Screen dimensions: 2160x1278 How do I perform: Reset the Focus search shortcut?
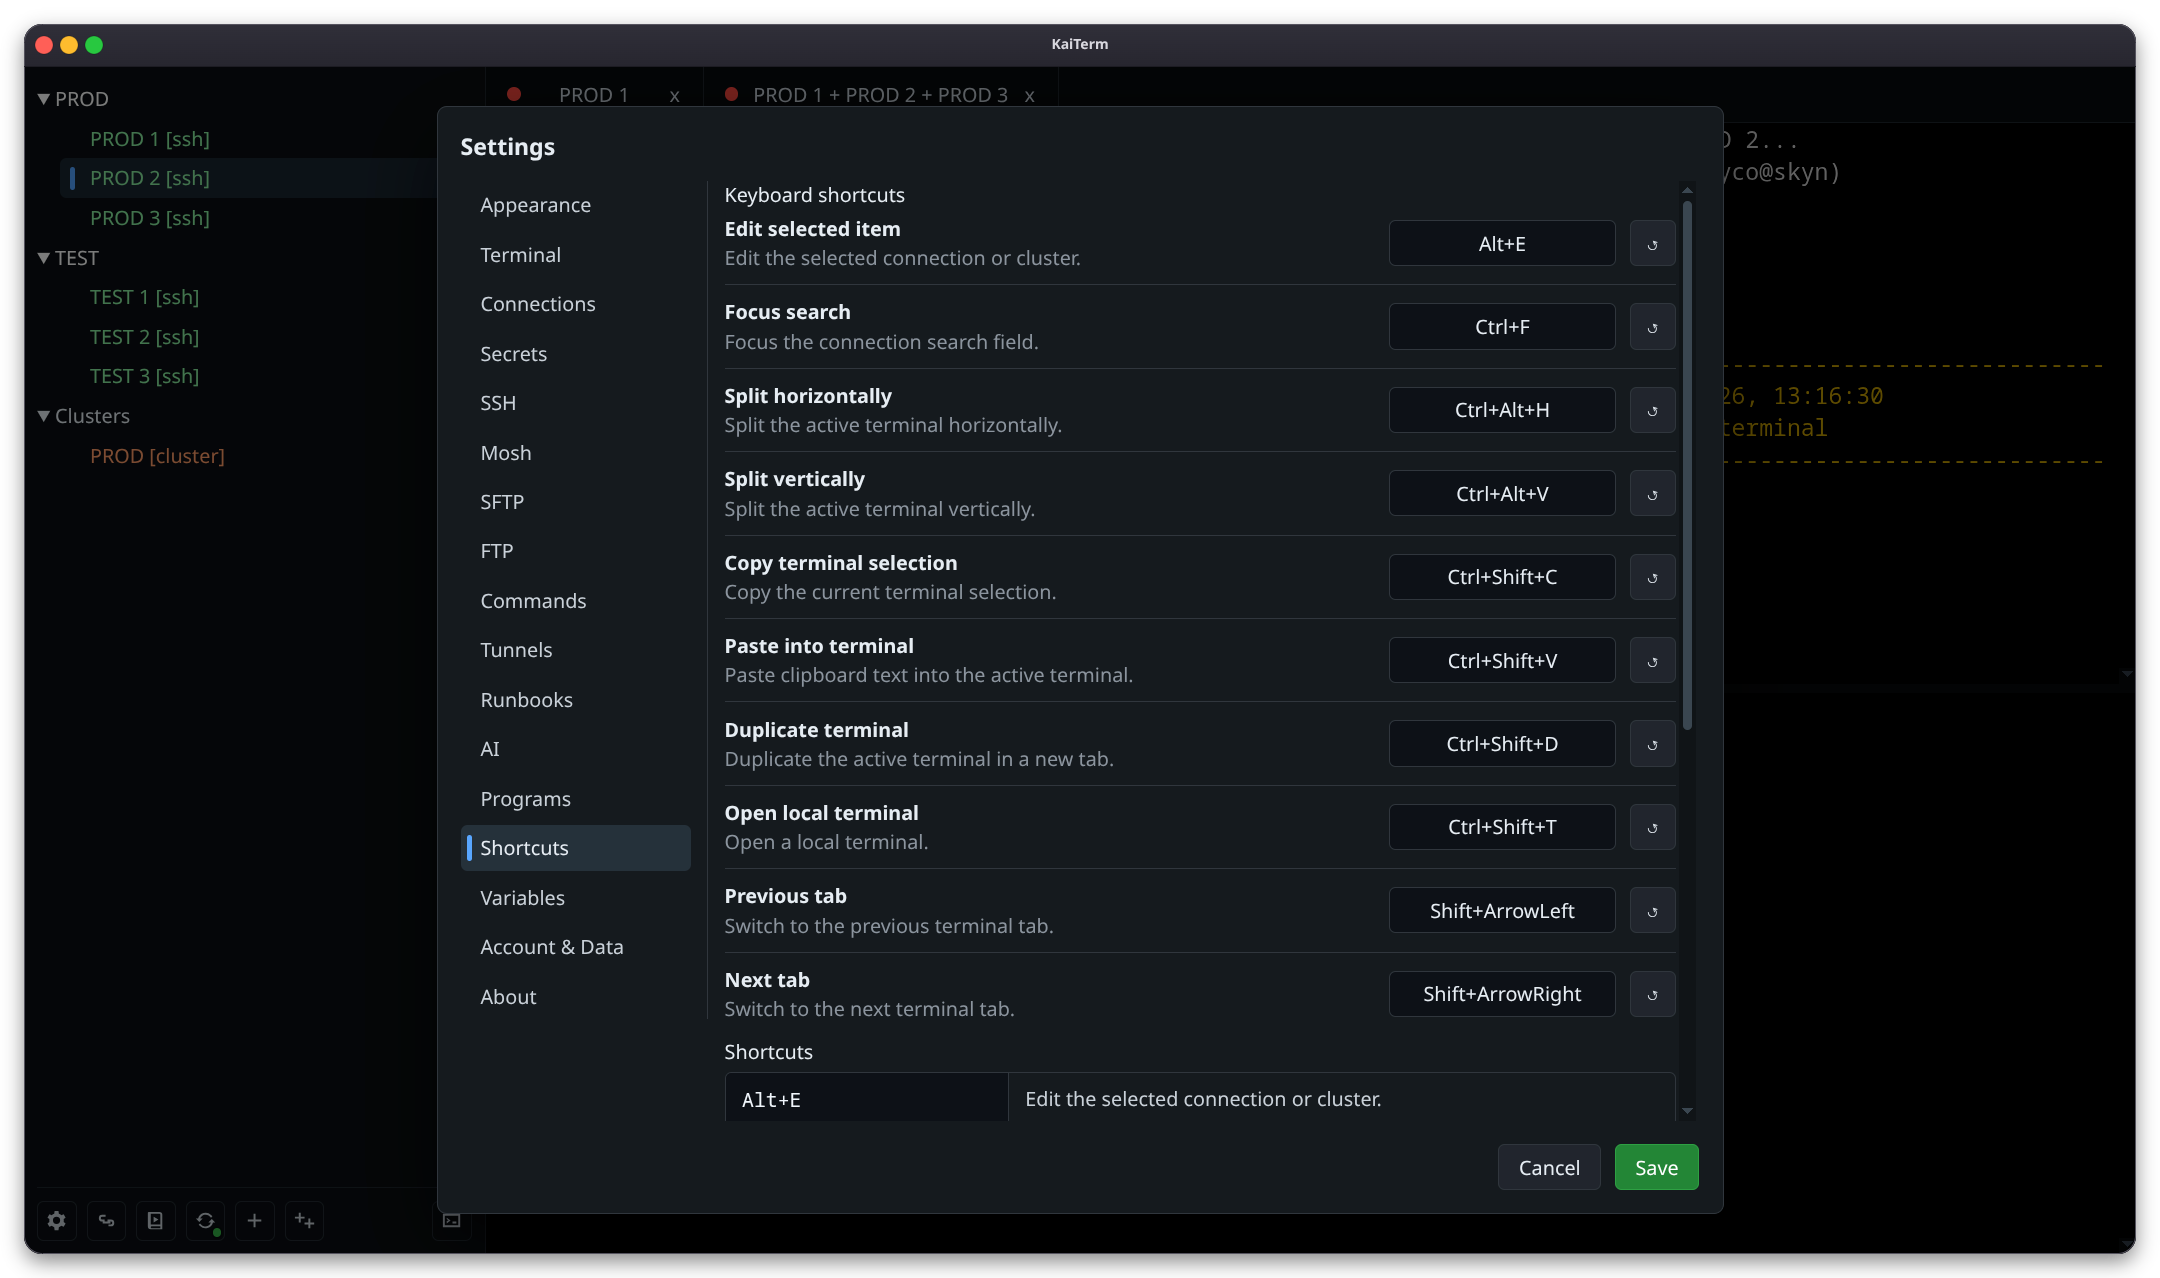coord(1652,327)
